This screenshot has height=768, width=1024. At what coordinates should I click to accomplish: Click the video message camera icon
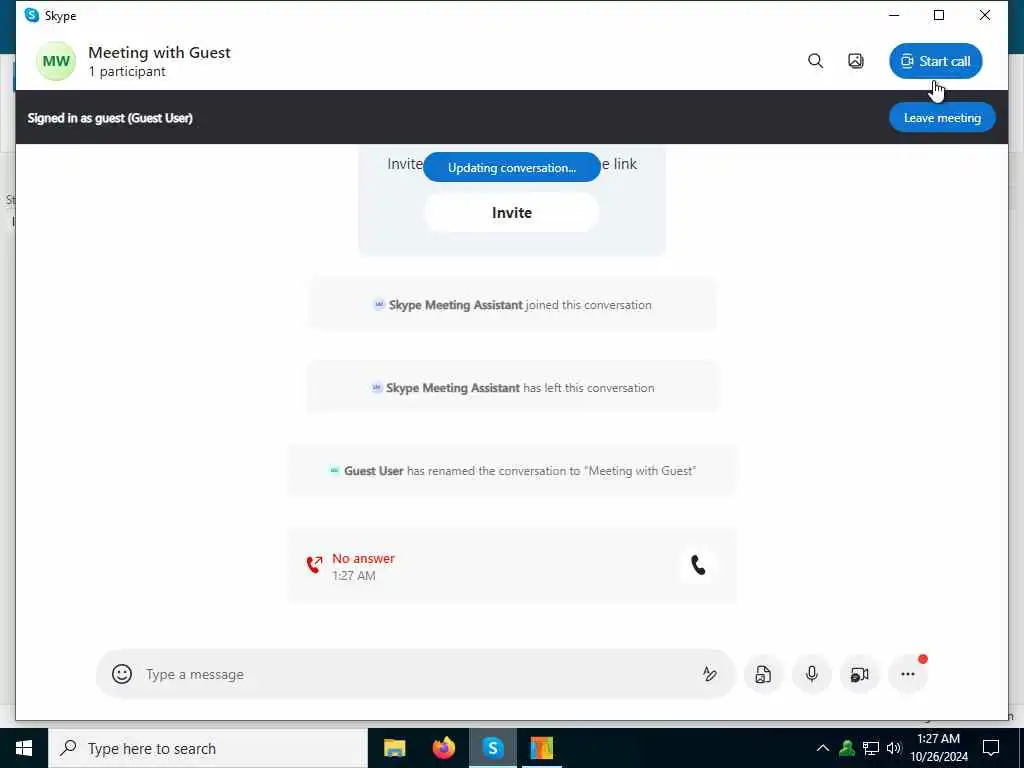click(859, 674)
